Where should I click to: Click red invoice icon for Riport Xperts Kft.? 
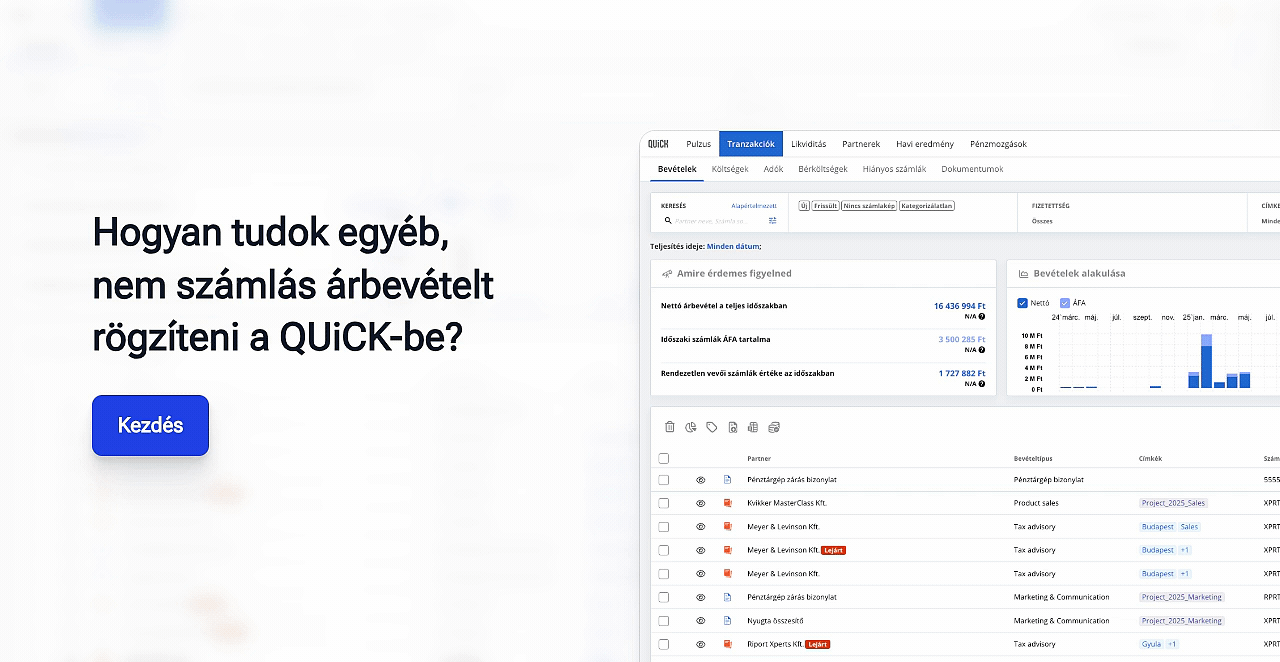coord(728,644)
